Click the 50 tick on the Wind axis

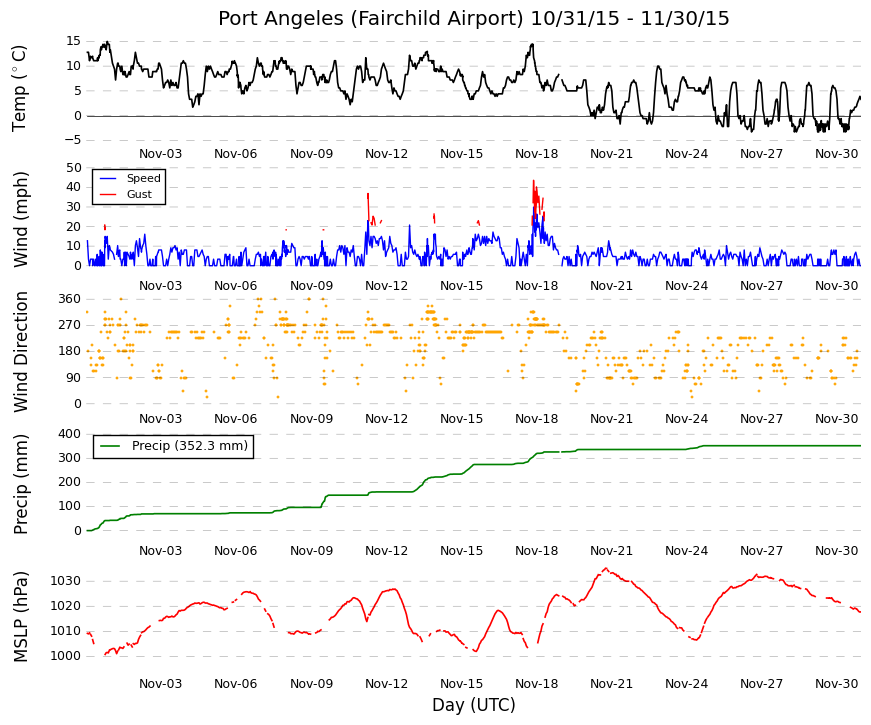click(73, 168)
